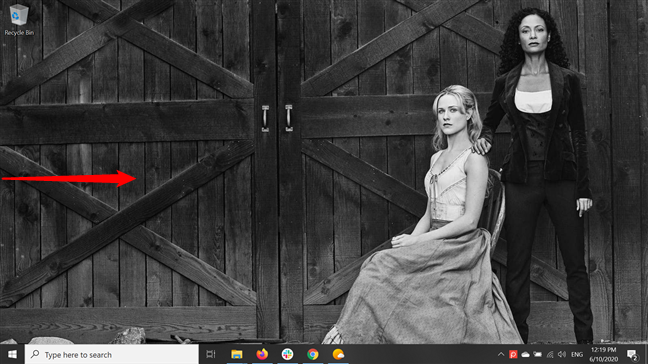Open Firefox from the taskbar
This screenshot has width=648, height=364.
pos(262,354)
